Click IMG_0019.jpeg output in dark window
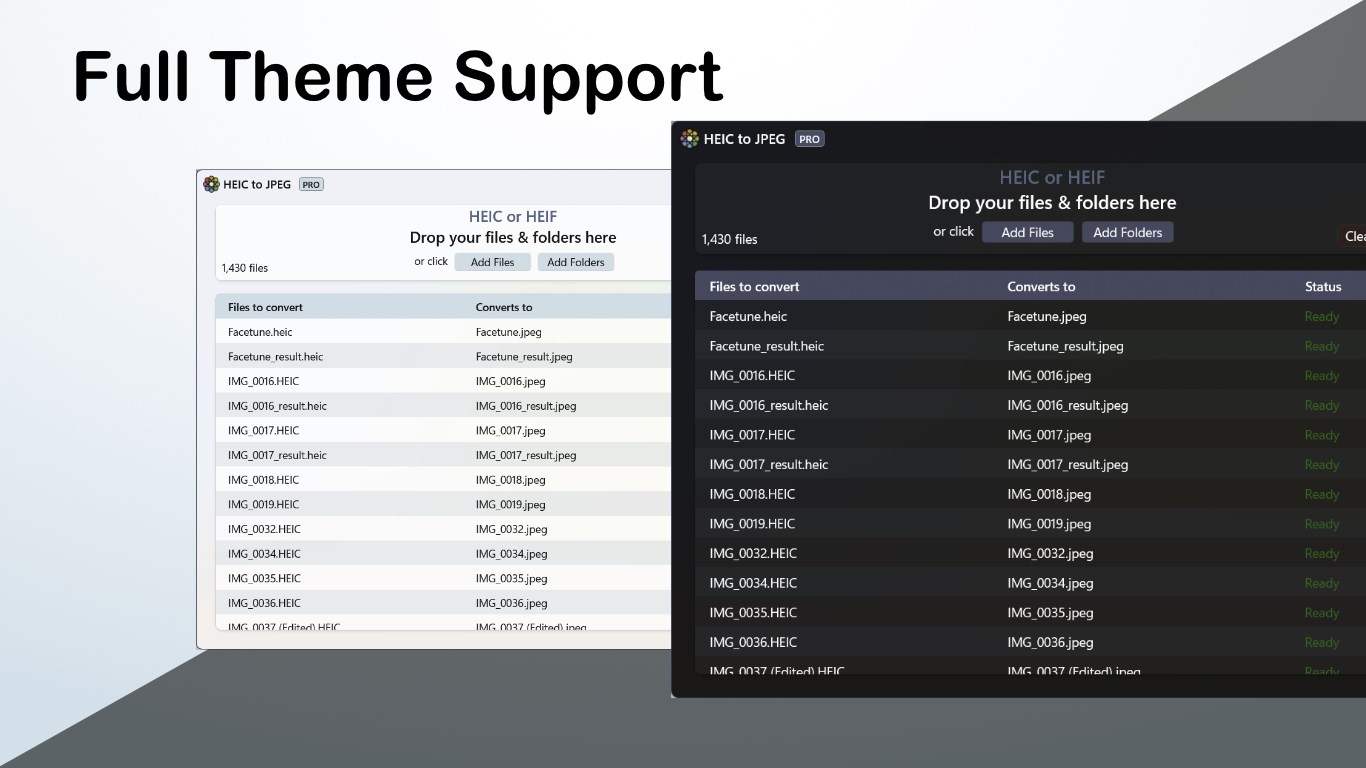Viewport: 1366px width, 768px height. pos(1049,524)
